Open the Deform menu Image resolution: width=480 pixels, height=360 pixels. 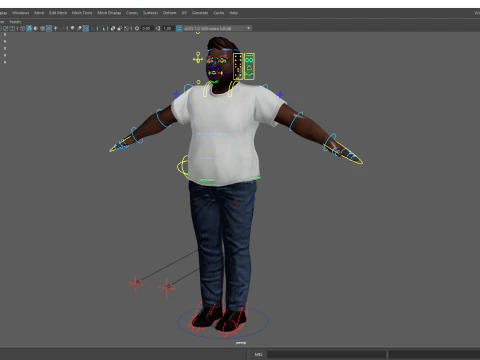(x=169, y=13)
